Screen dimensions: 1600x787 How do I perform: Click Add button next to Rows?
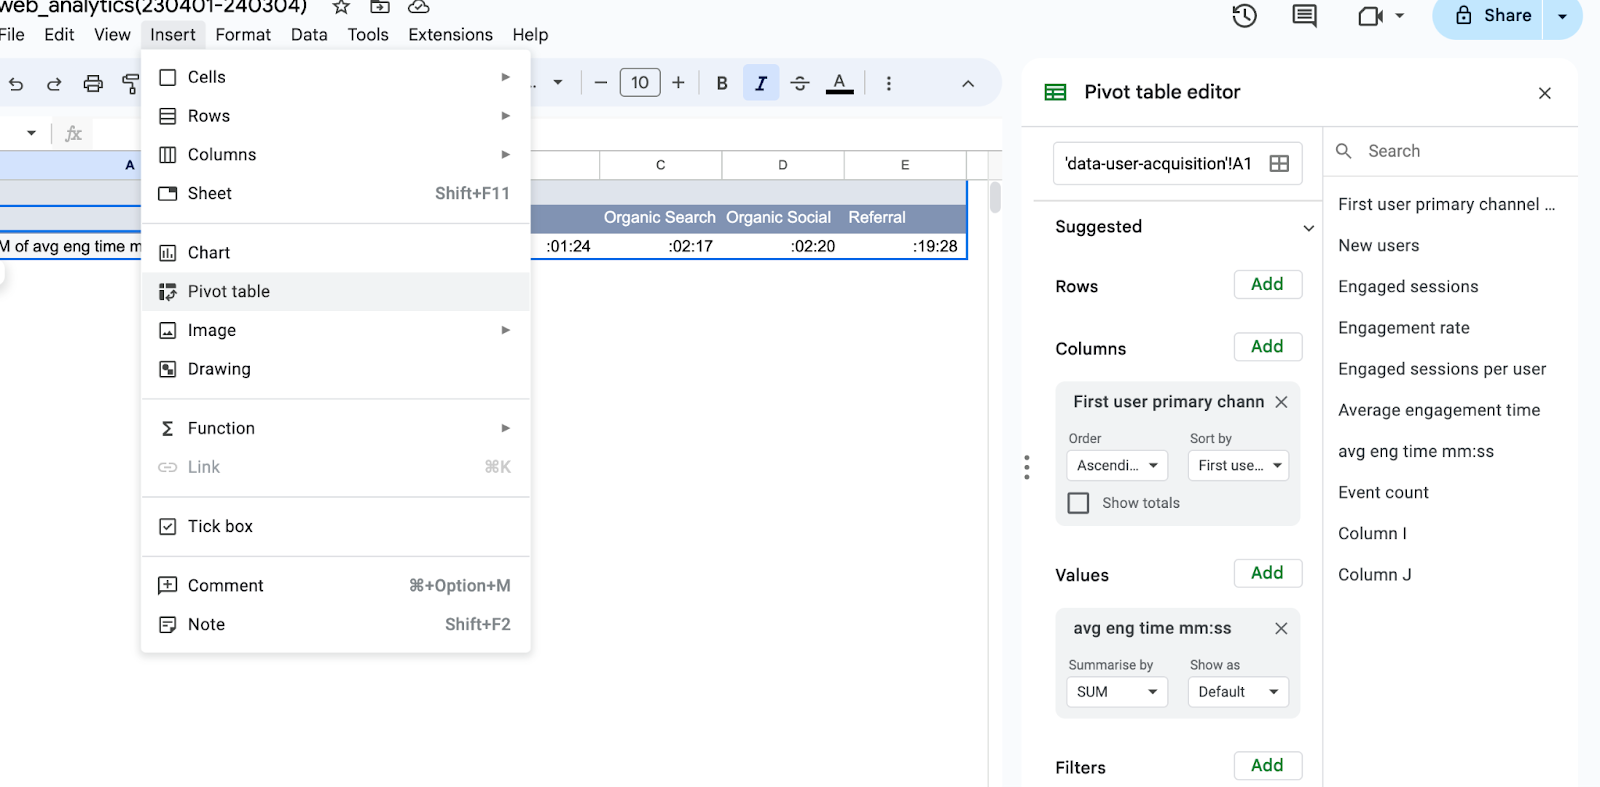1267,285
